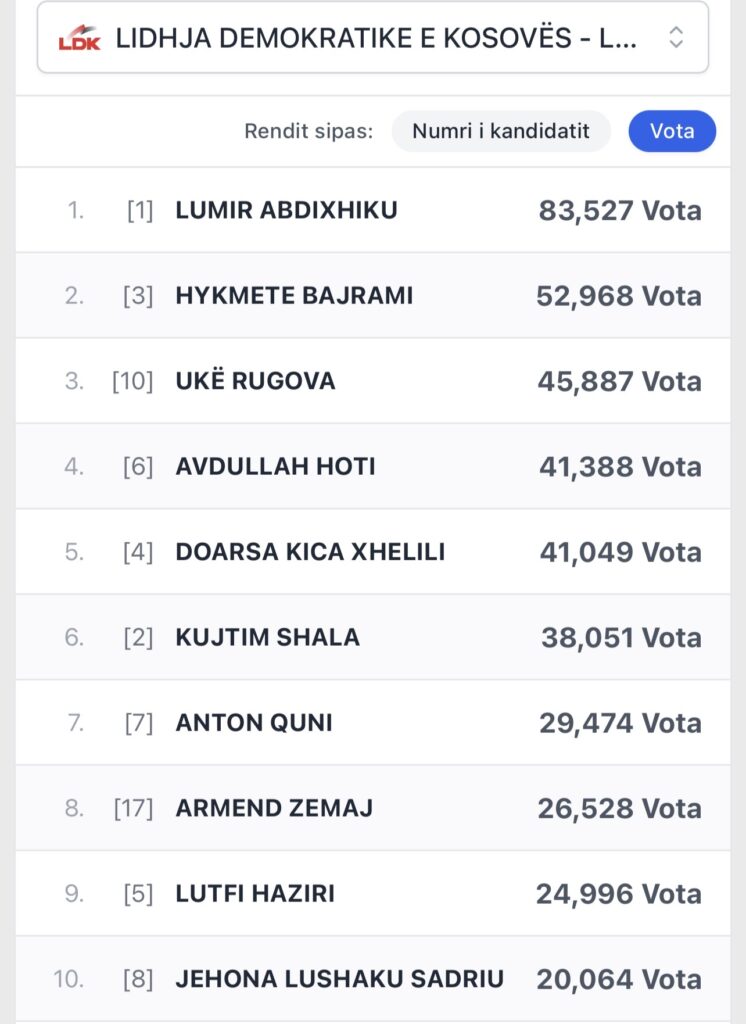Sort by Numri i kandidatit
This screenshot has width=746, height=1024.
(x=500, y=131)
